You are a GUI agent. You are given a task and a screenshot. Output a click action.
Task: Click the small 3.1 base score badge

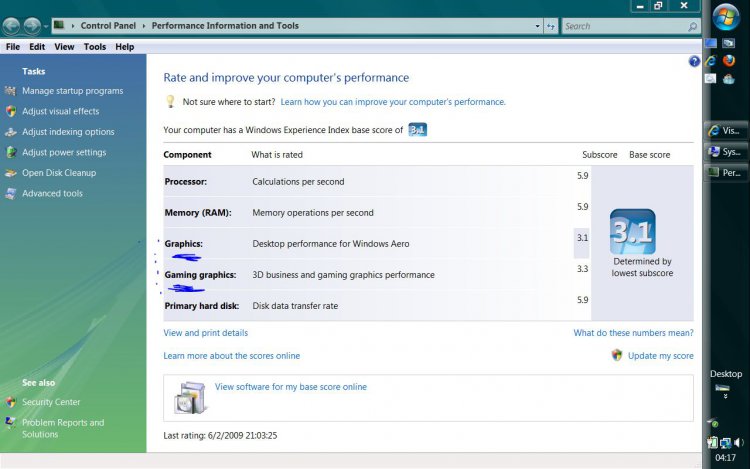418,130
